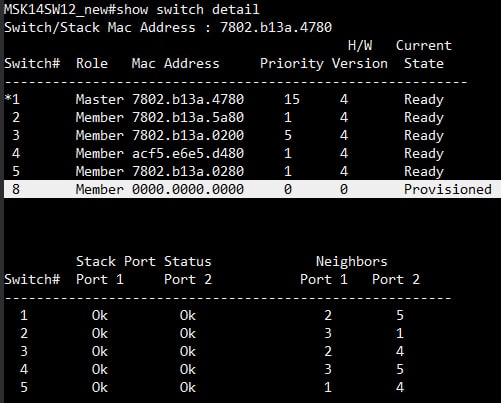Image resolution: width=501 pixels, height=403 pixels.
Task: Click 'Port 2' header under Neighbors
Action: click(x=396, y=279)
